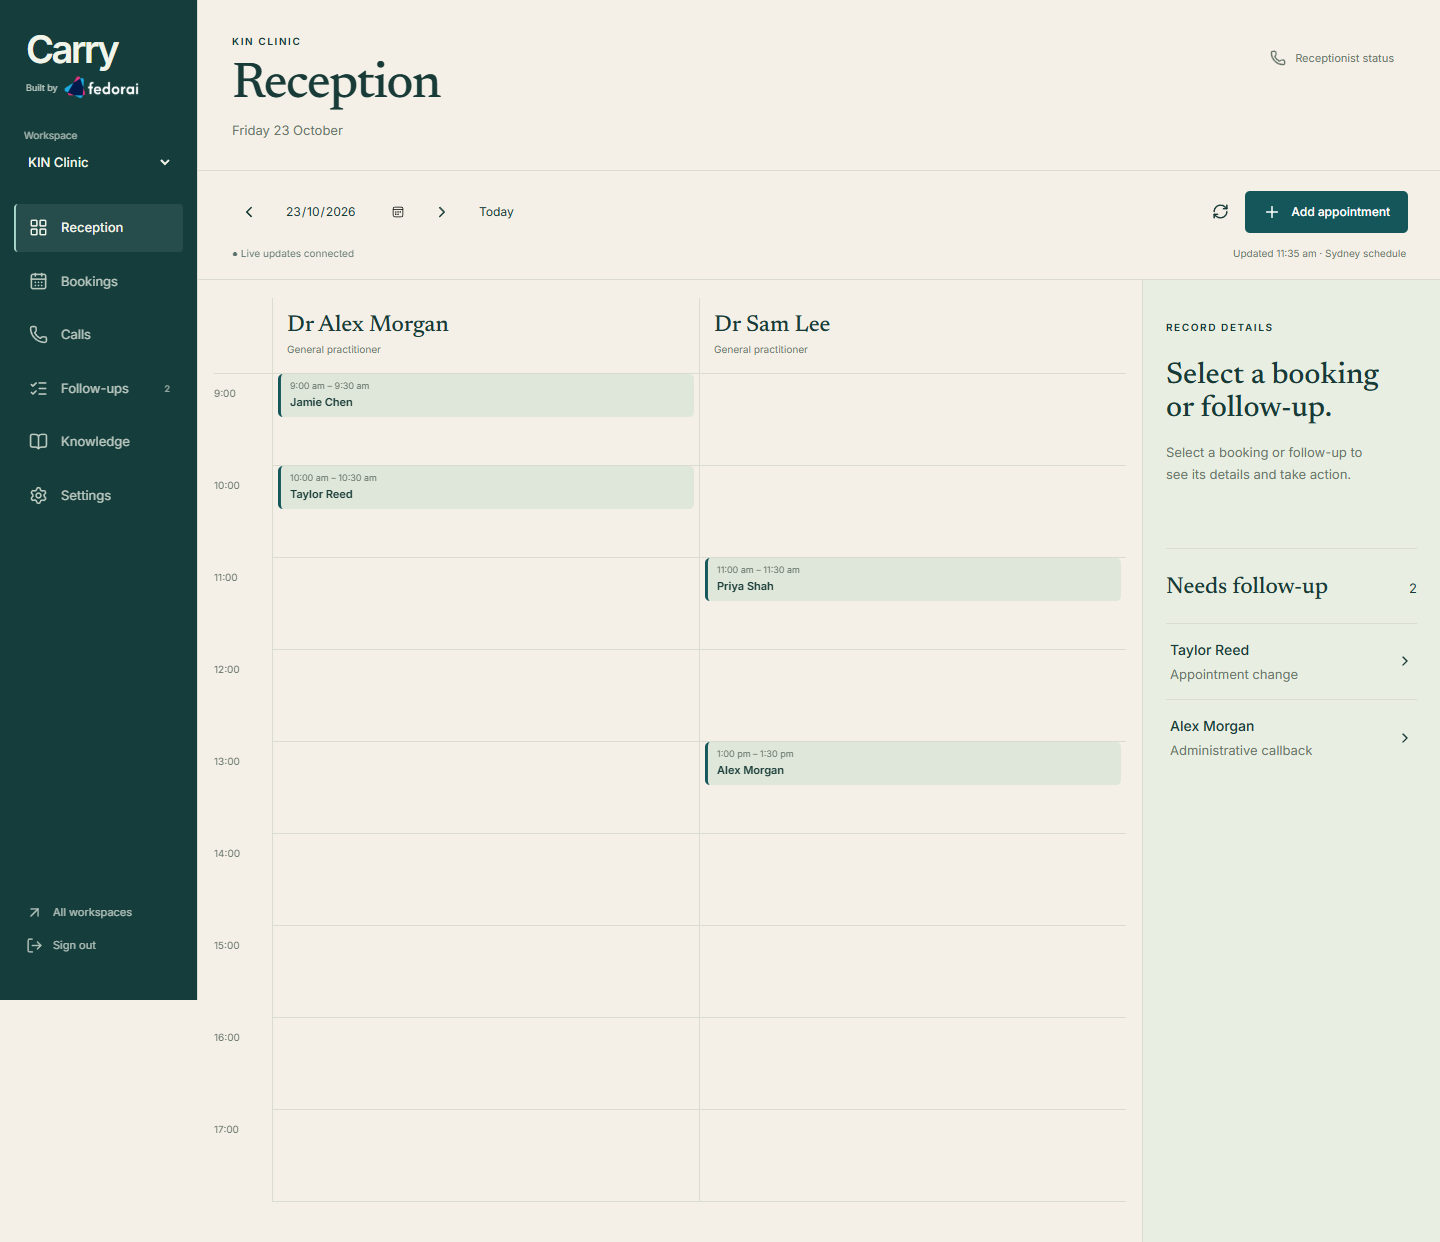Open the KIN Clinic workspace dropdown

(x=98, y=163)
